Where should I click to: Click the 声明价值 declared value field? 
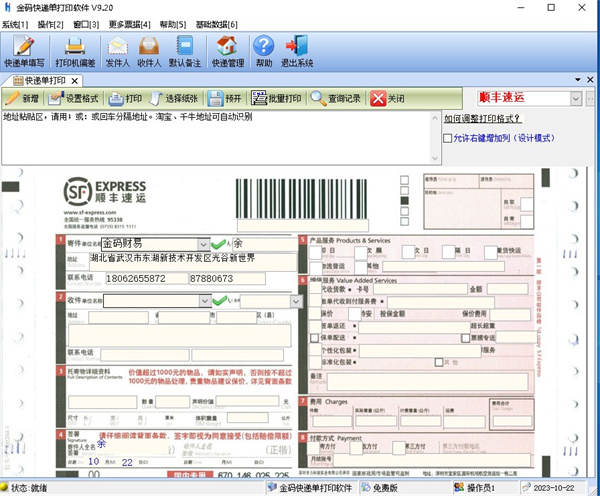[x=247, y=401]
